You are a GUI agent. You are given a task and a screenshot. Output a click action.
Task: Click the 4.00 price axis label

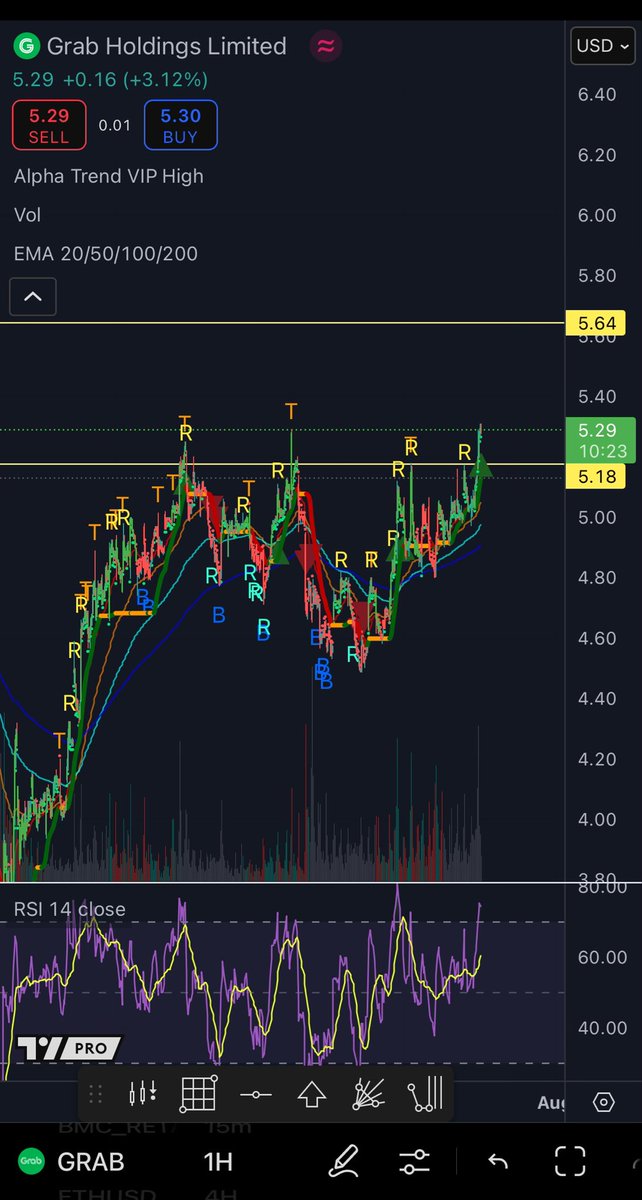596,819
